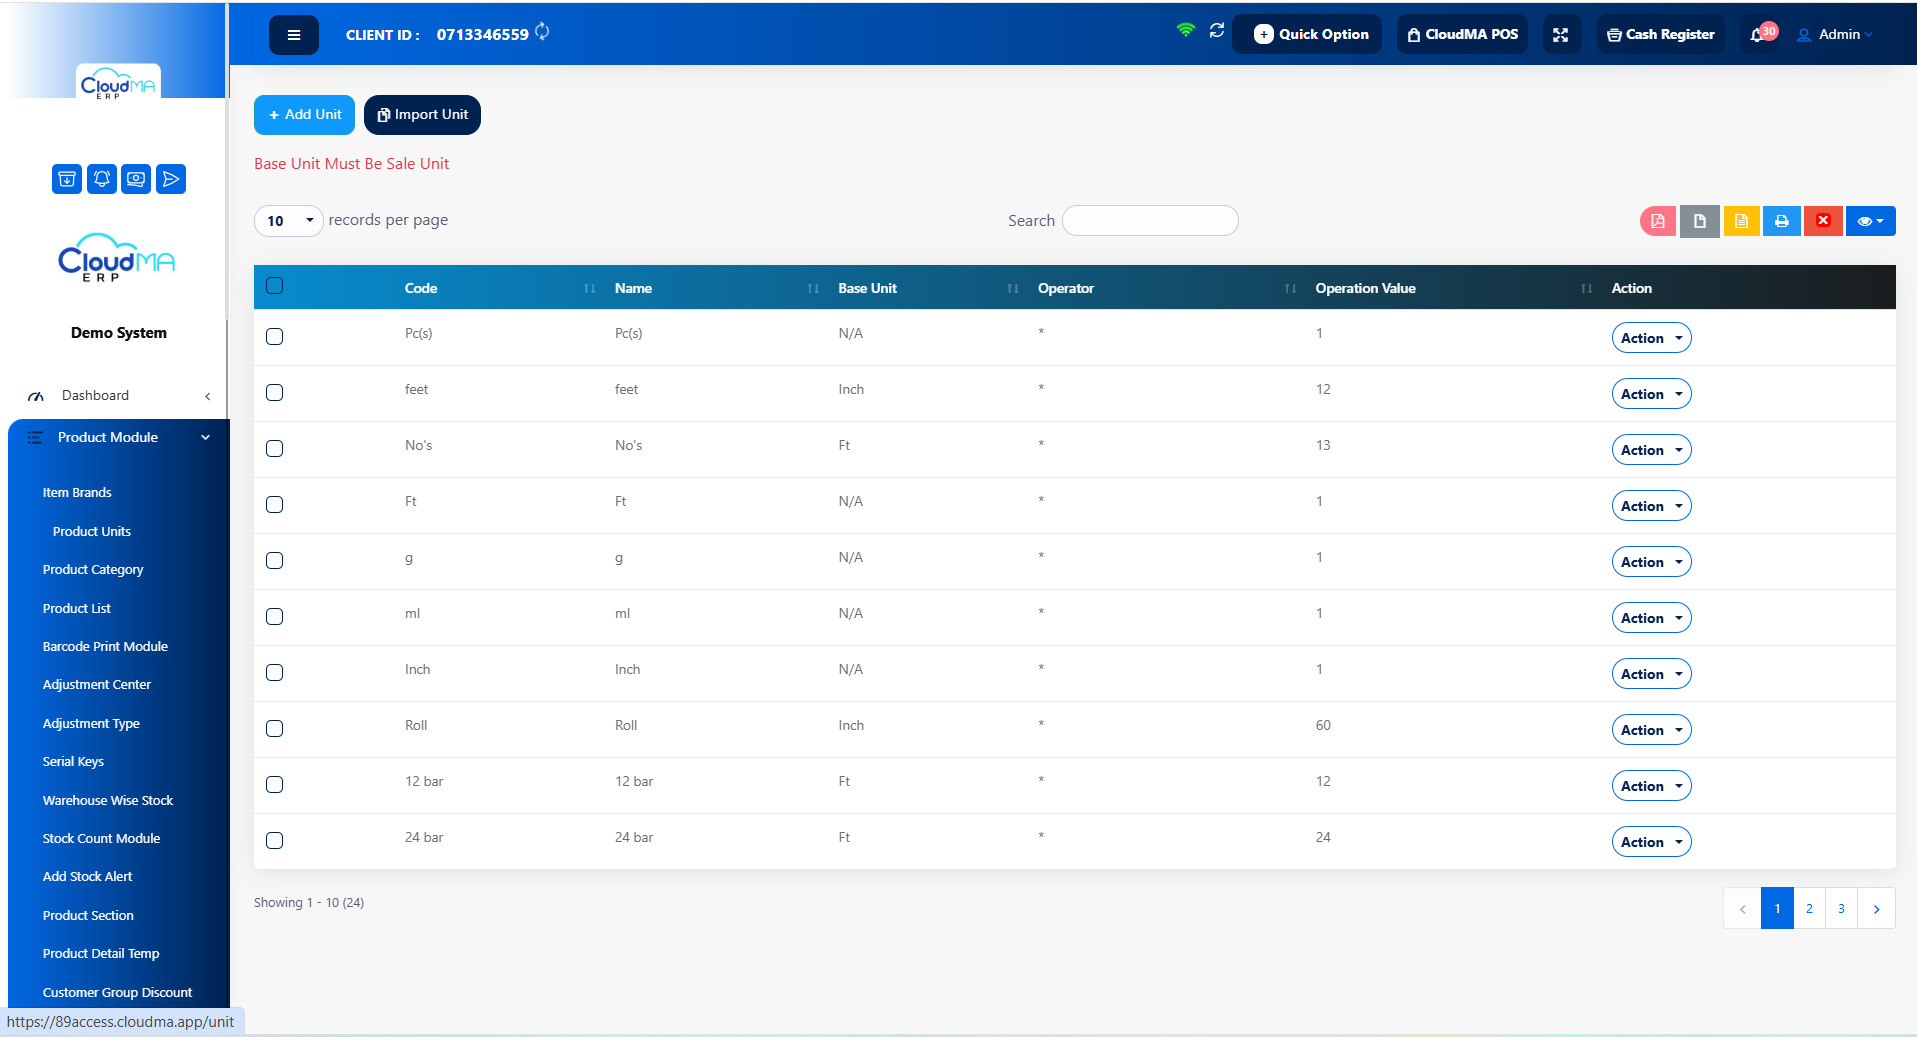
Task: Click the paper plane sidebar shortcut
Action: (x=171, y=179)
